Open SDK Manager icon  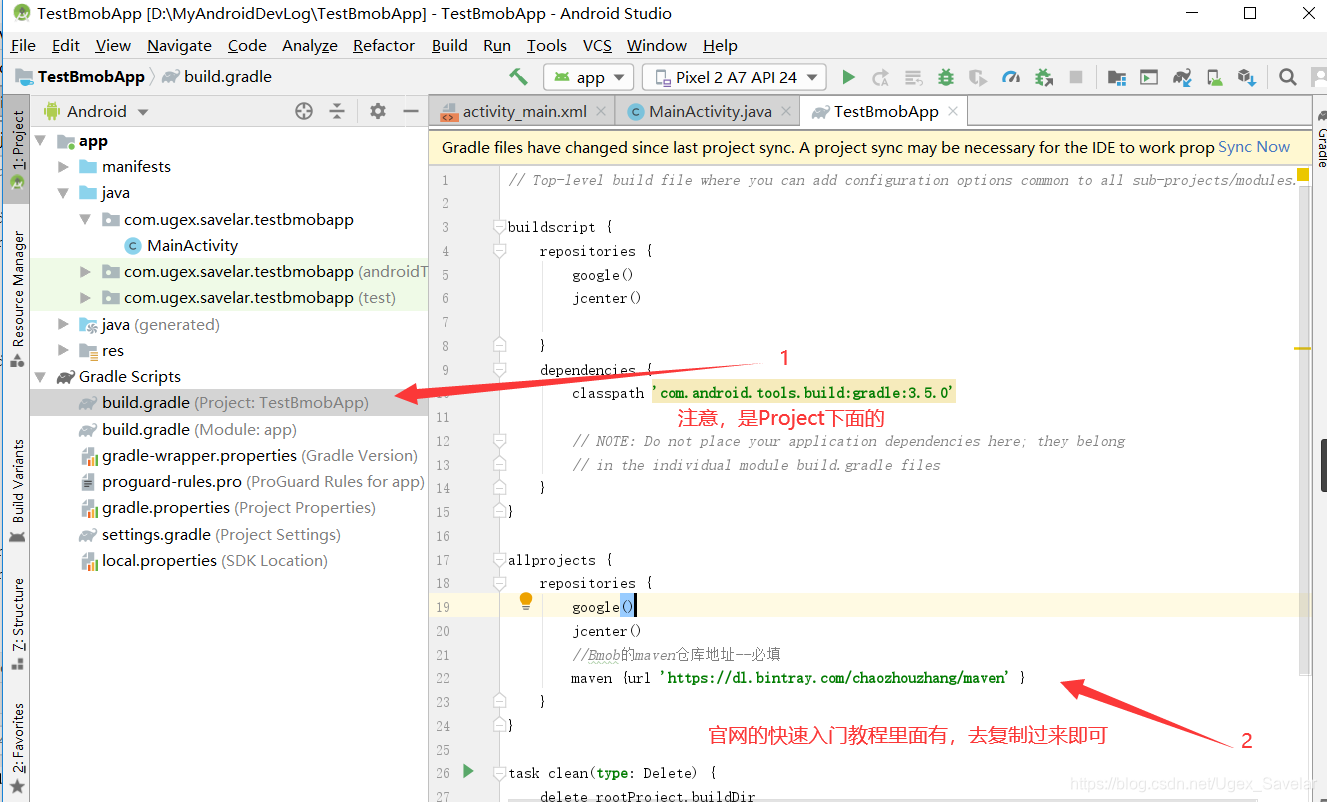click(1246, 77)
